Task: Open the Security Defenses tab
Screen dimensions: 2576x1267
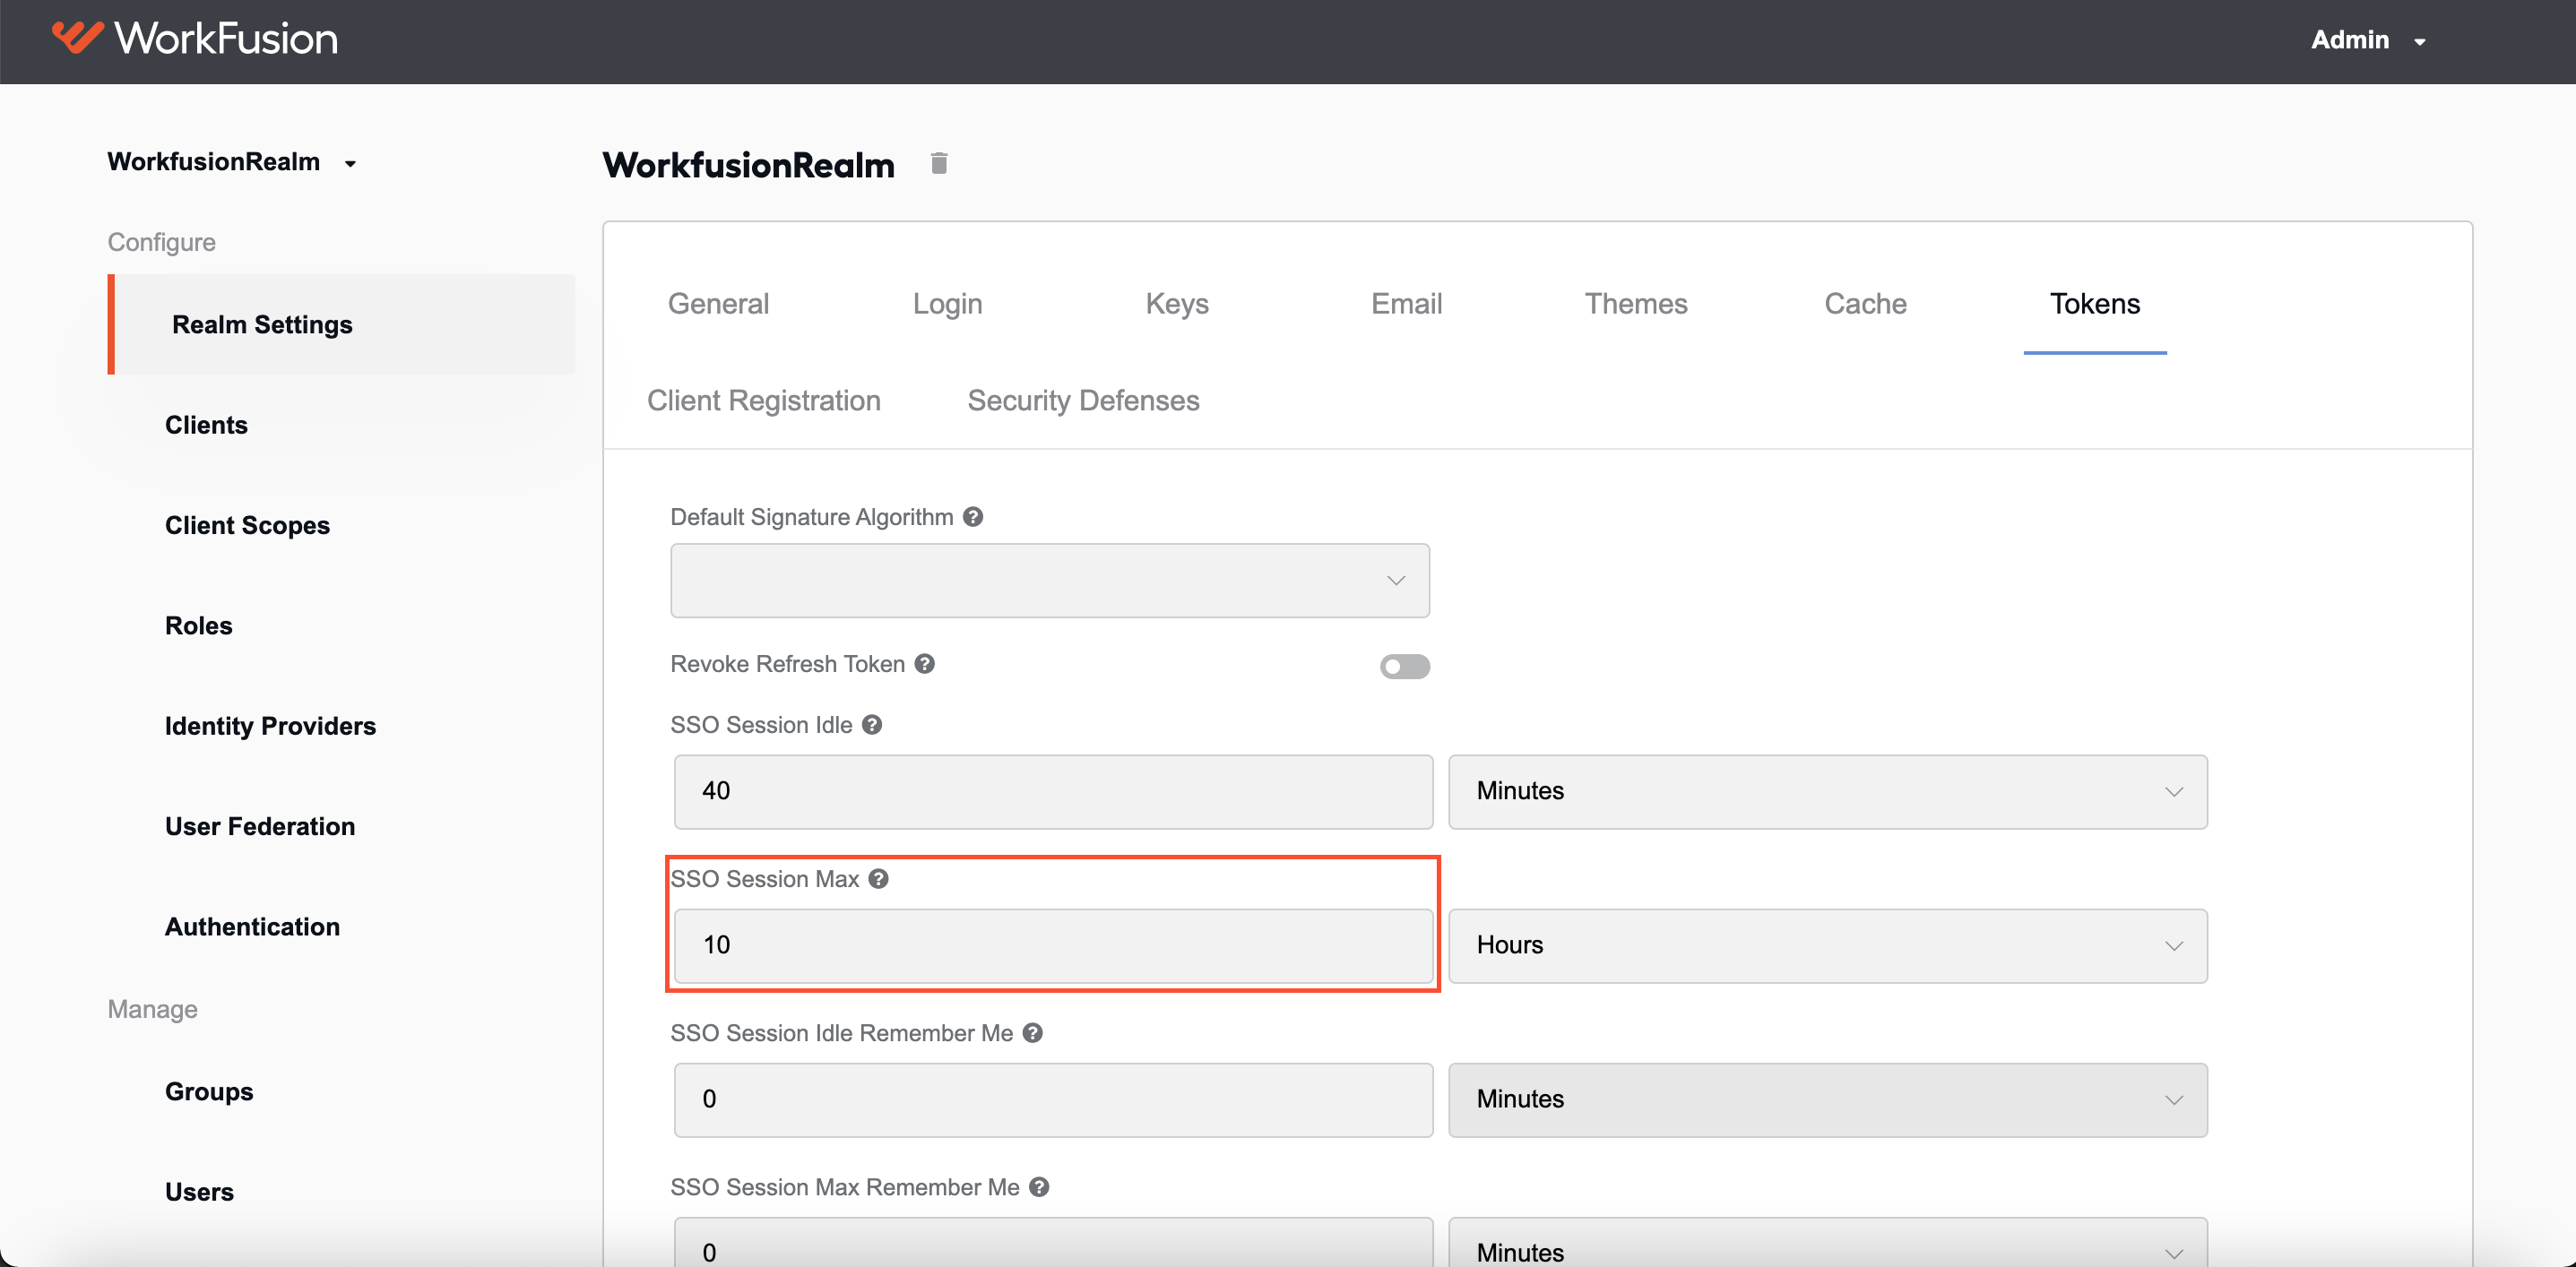Action: point(1083,401)
